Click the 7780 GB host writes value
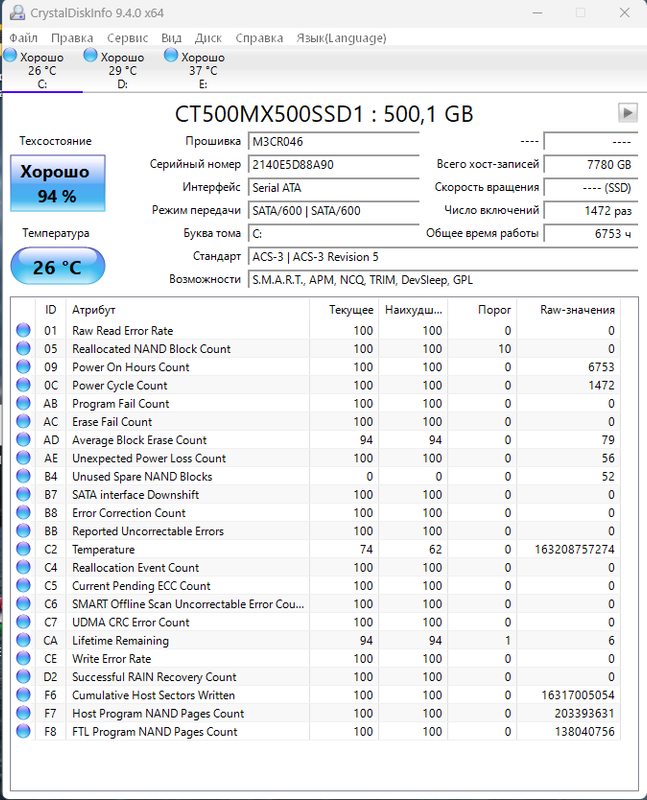 click(x=590, y=164)
